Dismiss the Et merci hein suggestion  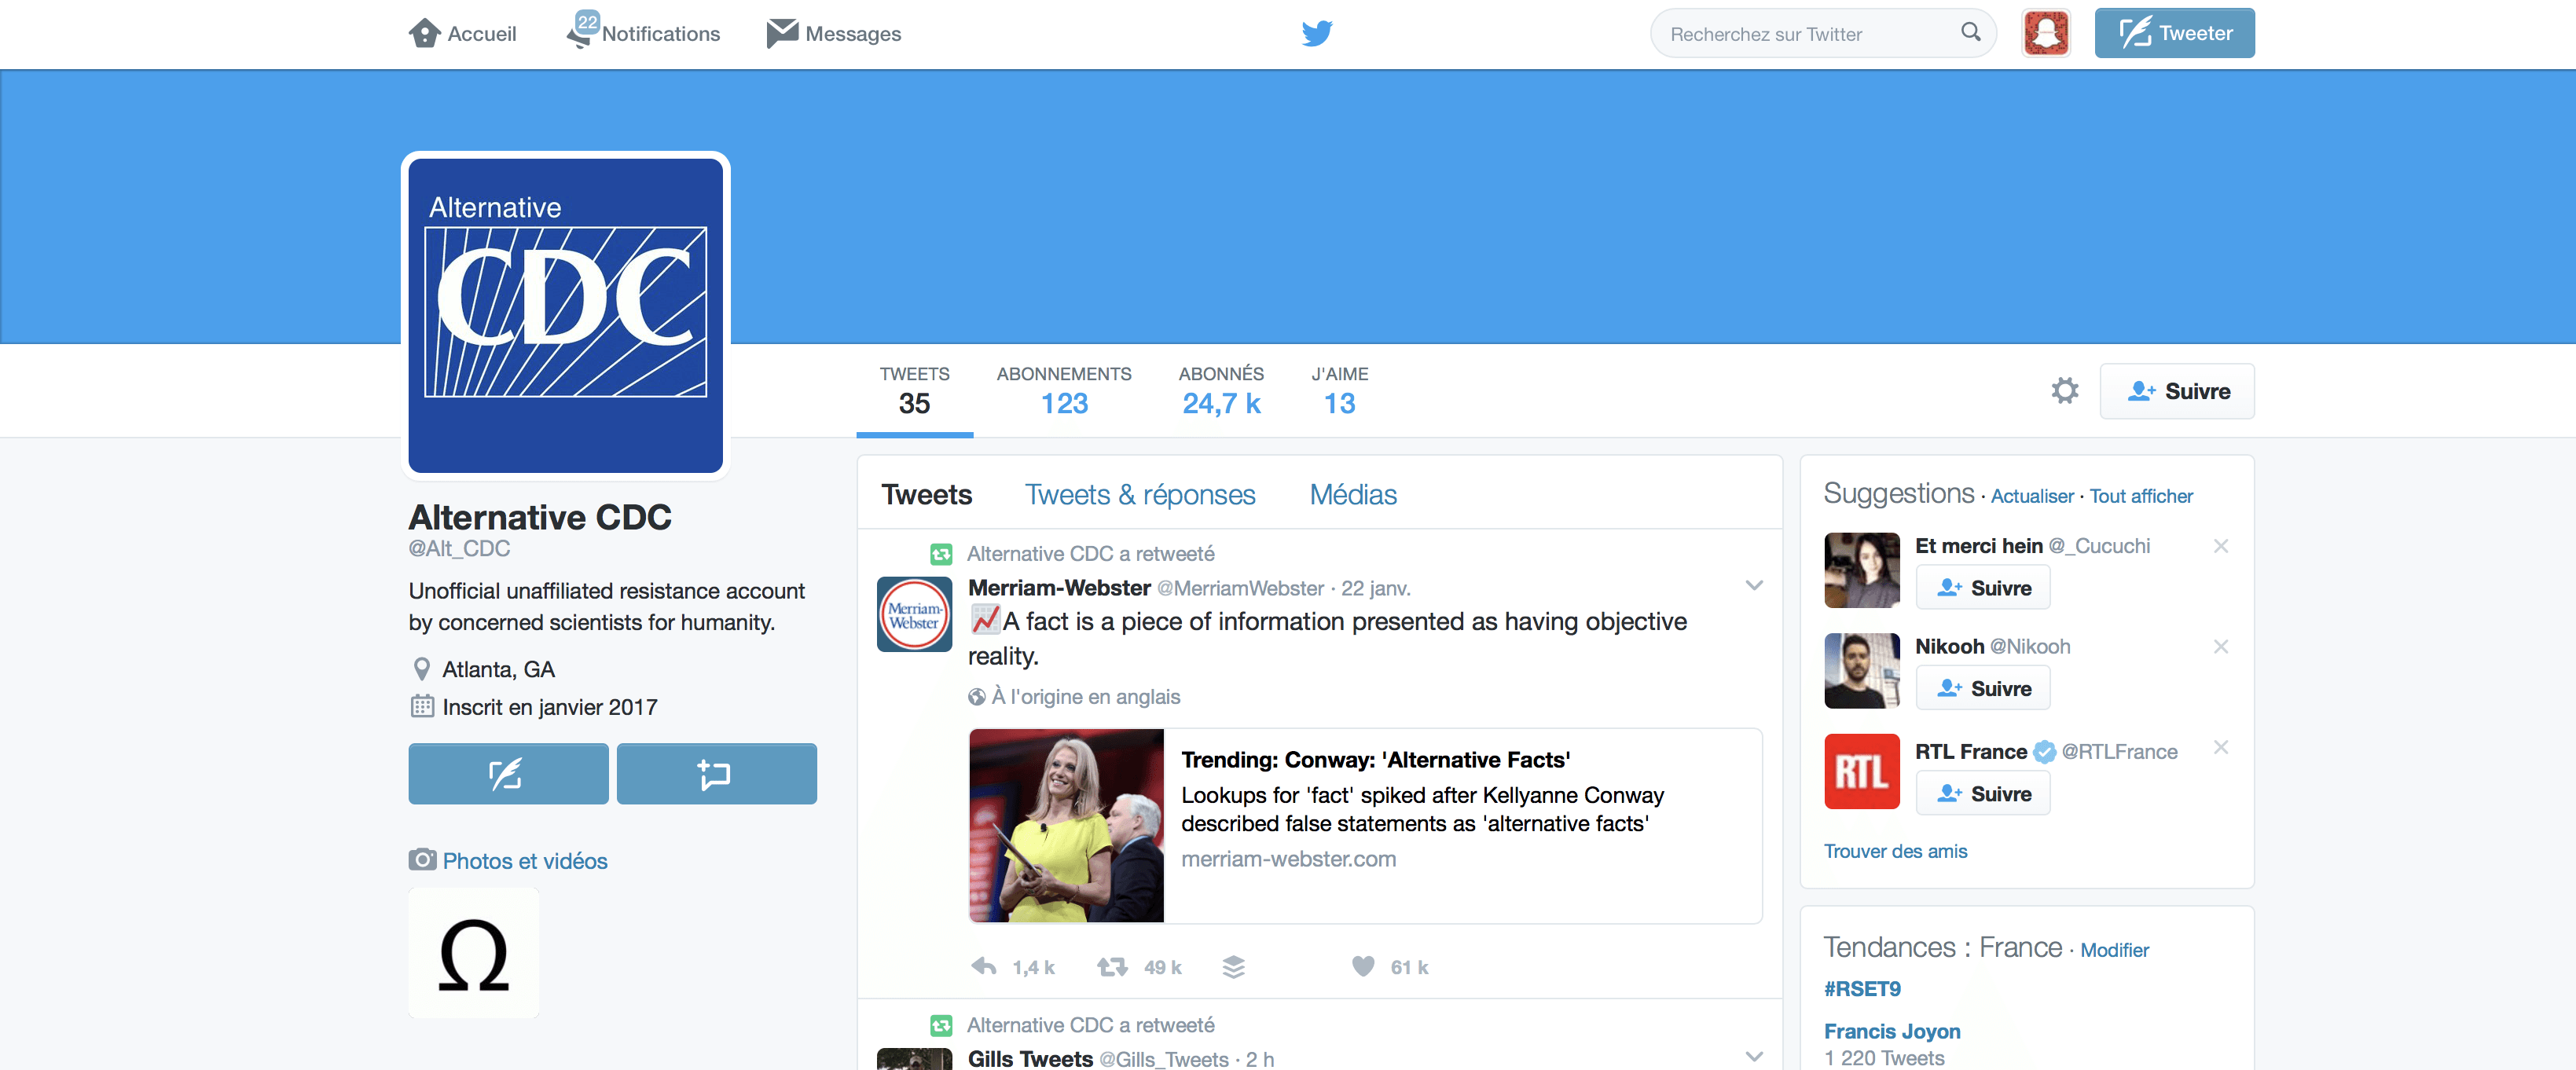coord(2220,546)
